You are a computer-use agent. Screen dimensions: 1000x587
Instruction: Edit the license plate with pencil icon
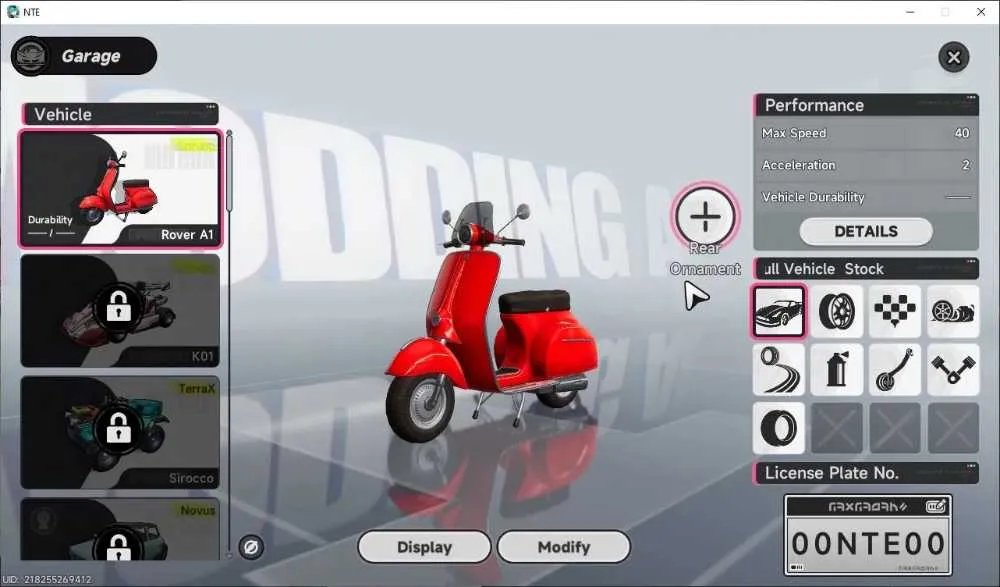tap(936, 507)
